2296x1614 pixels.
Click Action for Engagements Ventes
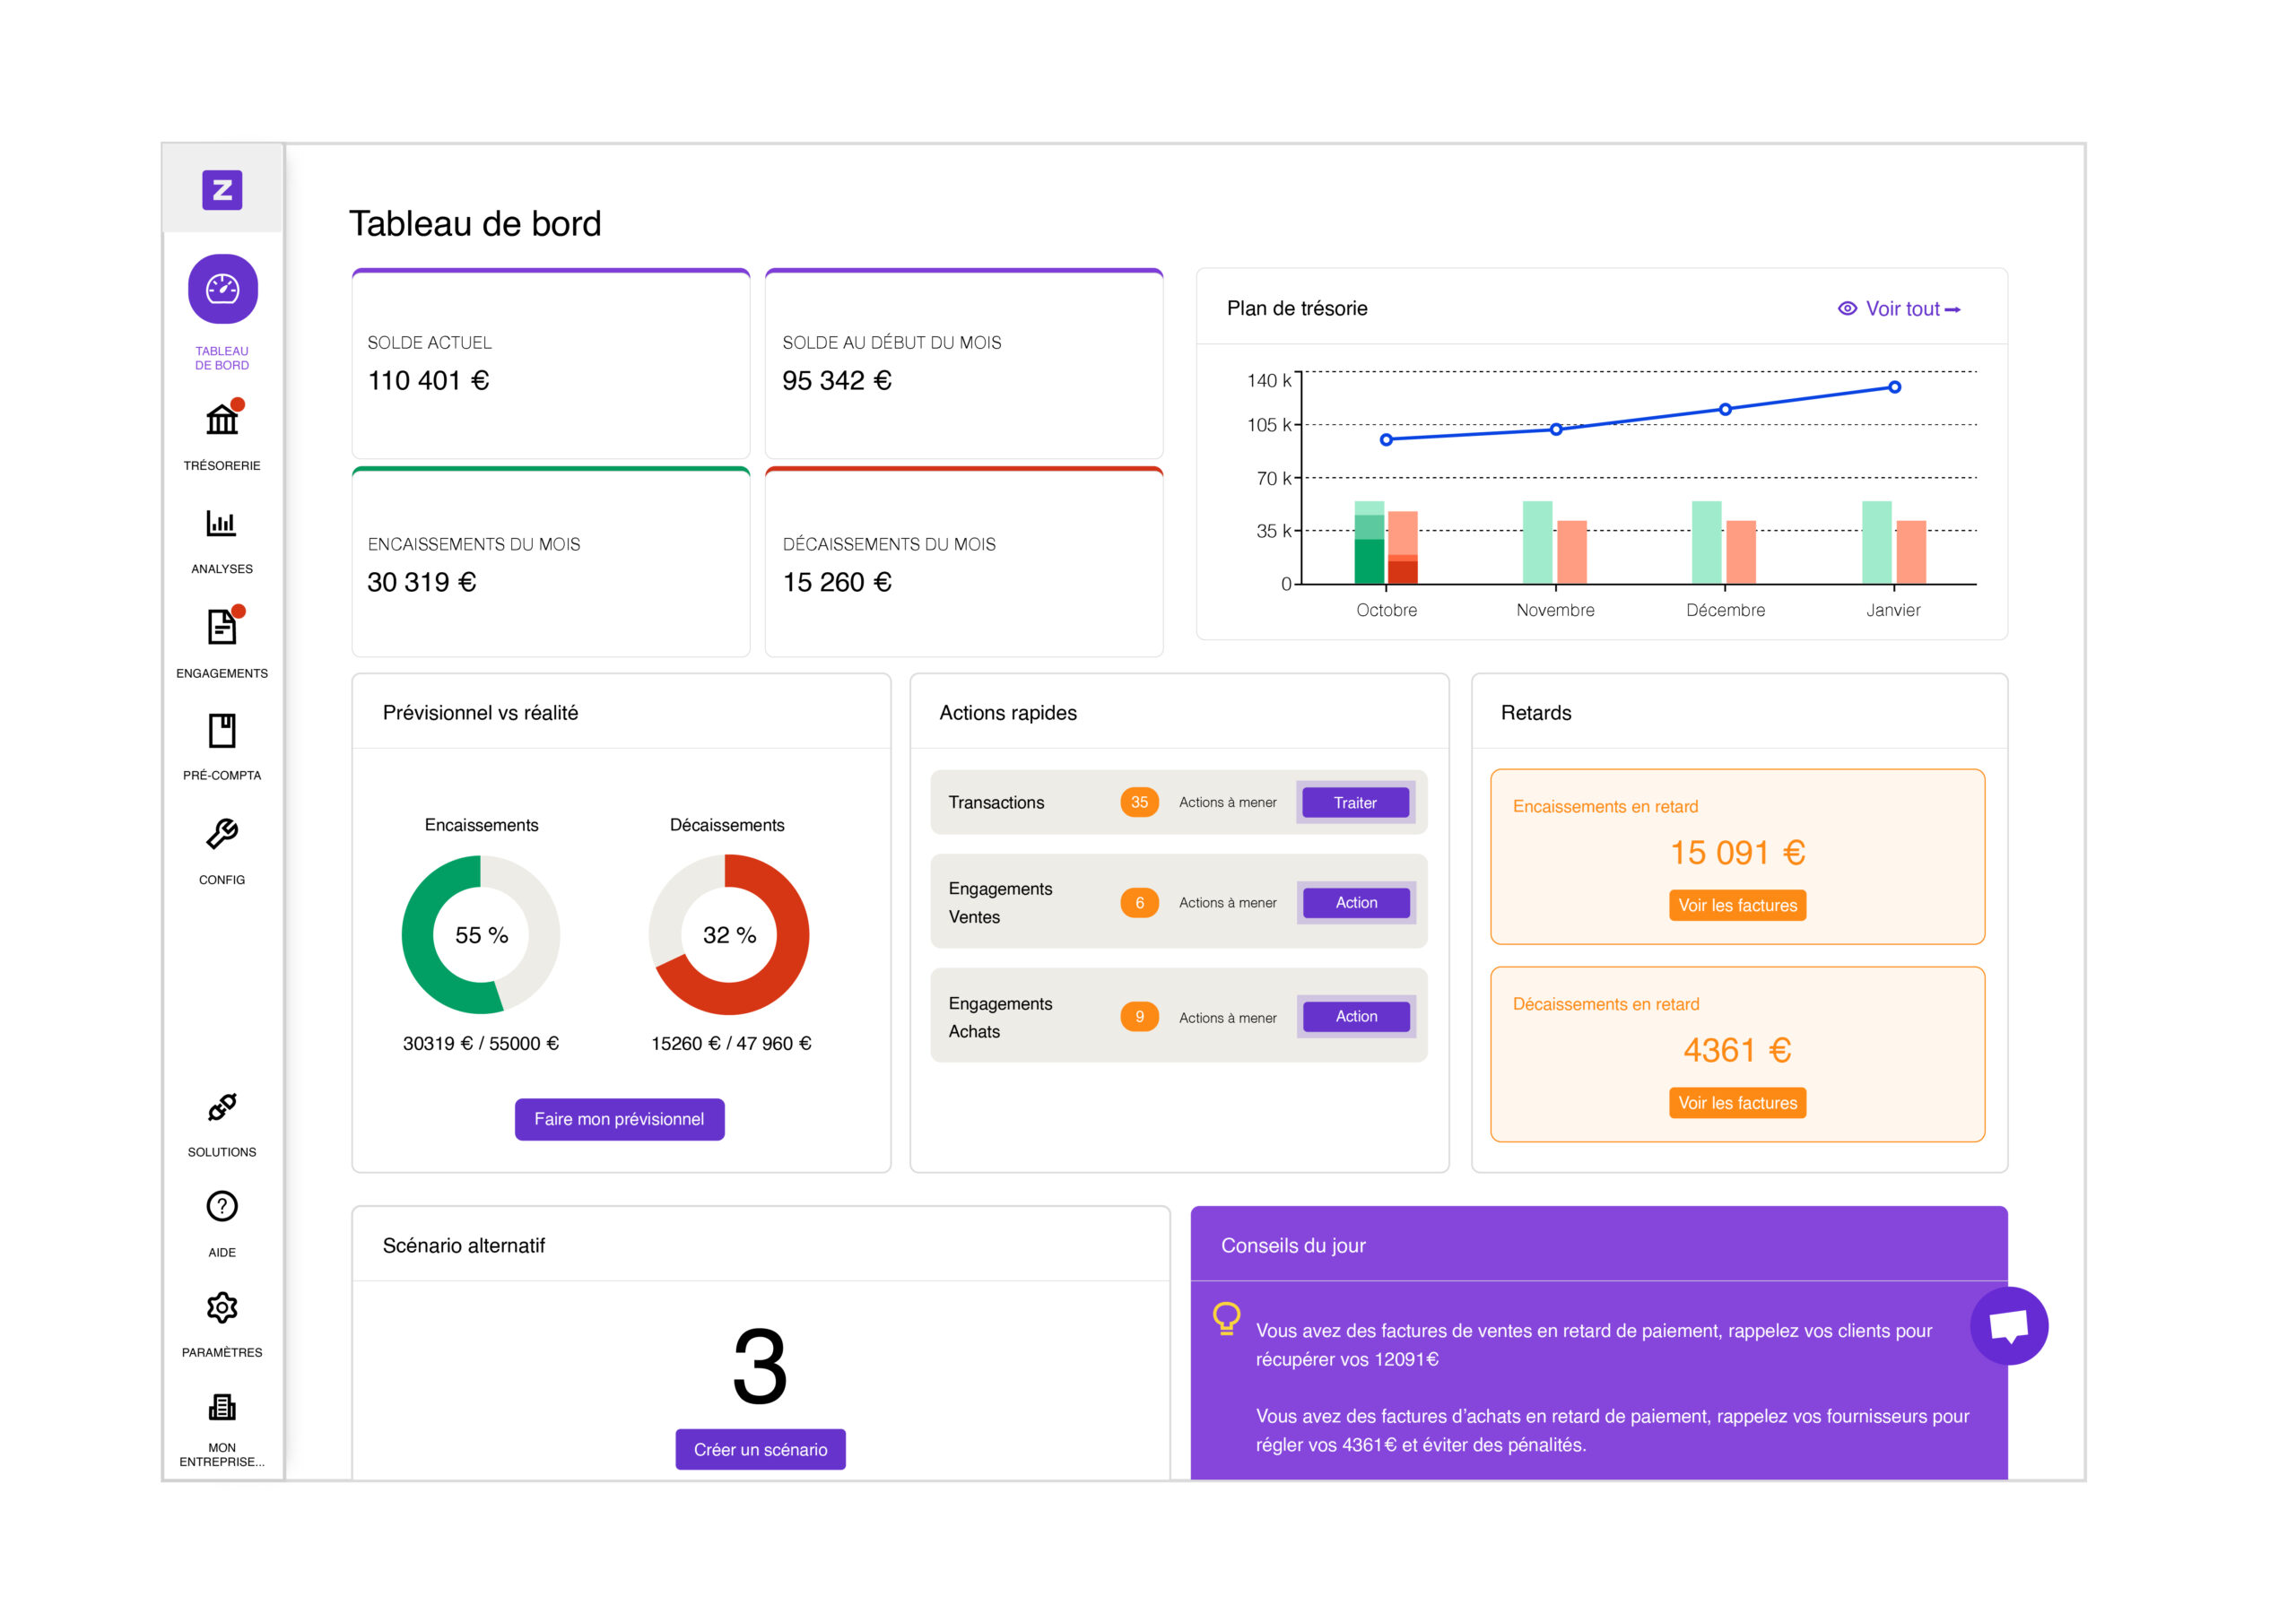(x=1355, y=902)
